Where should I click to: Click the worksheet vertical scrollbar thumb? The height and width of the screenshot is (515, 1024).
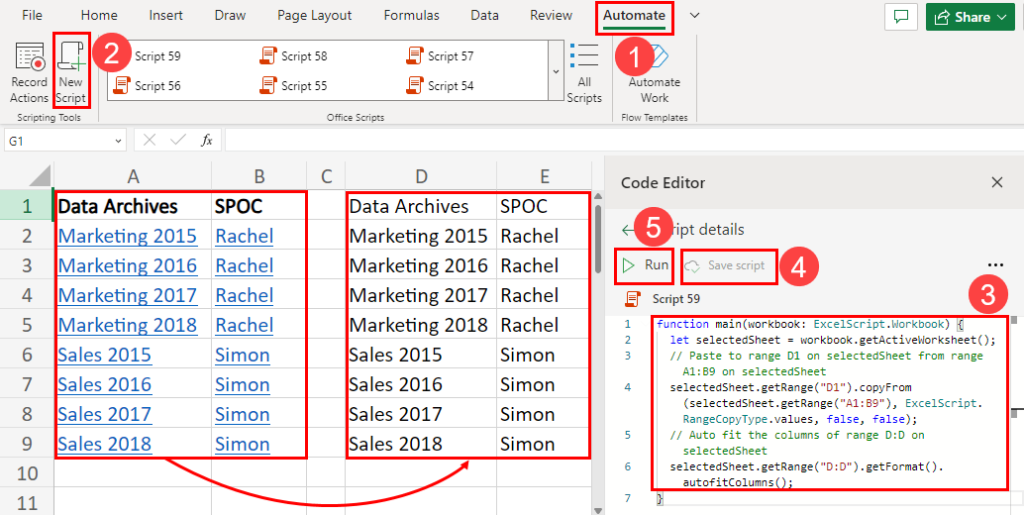pyautogui.click(x=598, y=240)
